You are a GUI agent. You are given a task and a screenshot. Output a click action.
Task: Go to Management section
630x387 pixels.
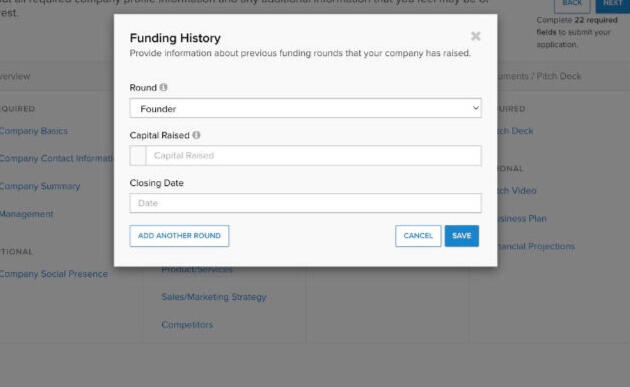(x=27, y=214)
